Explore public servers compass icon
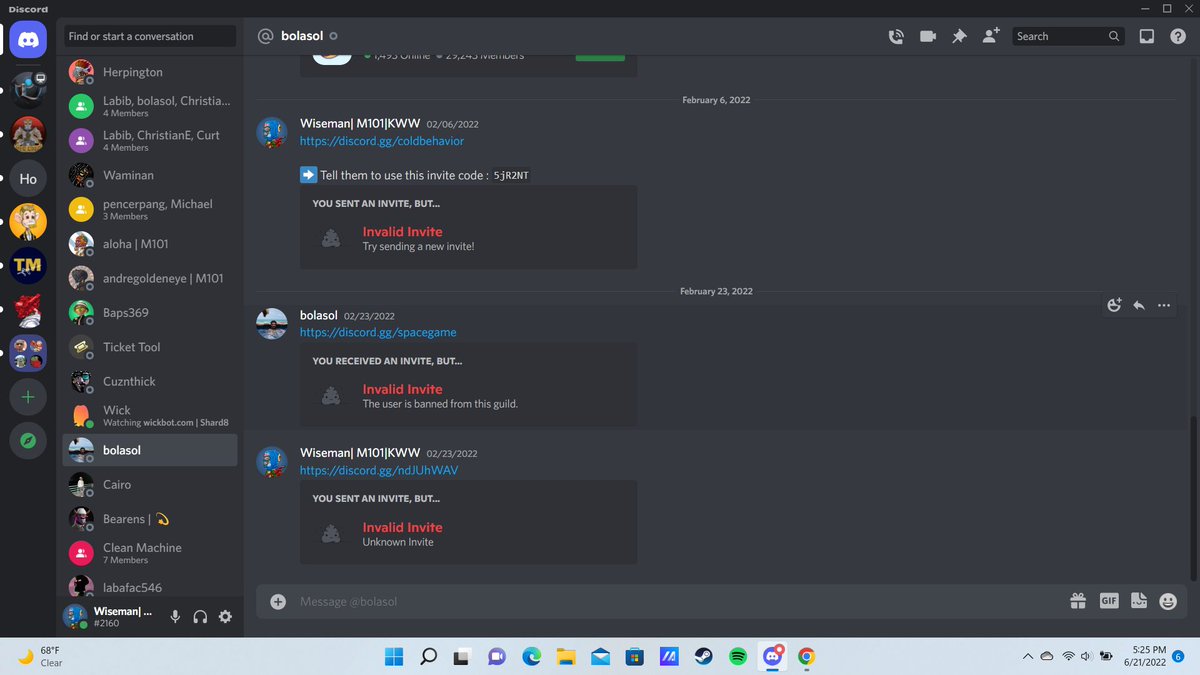This screenshot has height=675, width=1200. tap(28, 440)
